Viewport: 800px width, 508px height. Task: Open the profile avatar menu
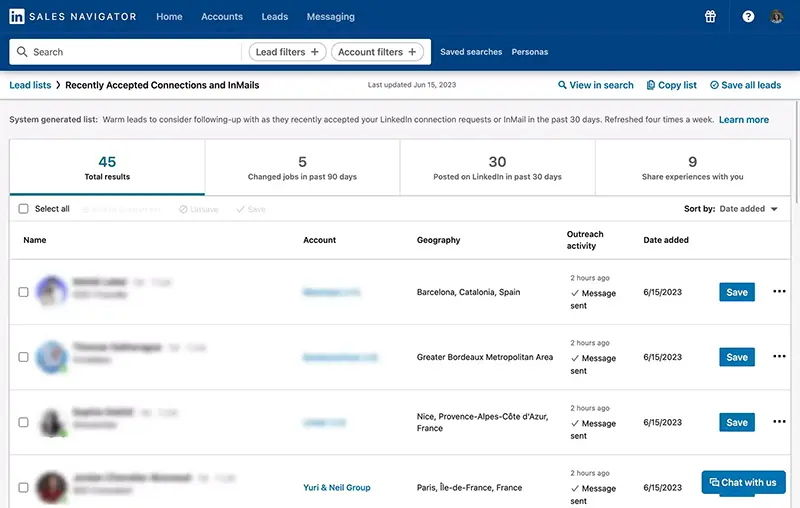tap(777, 16)
